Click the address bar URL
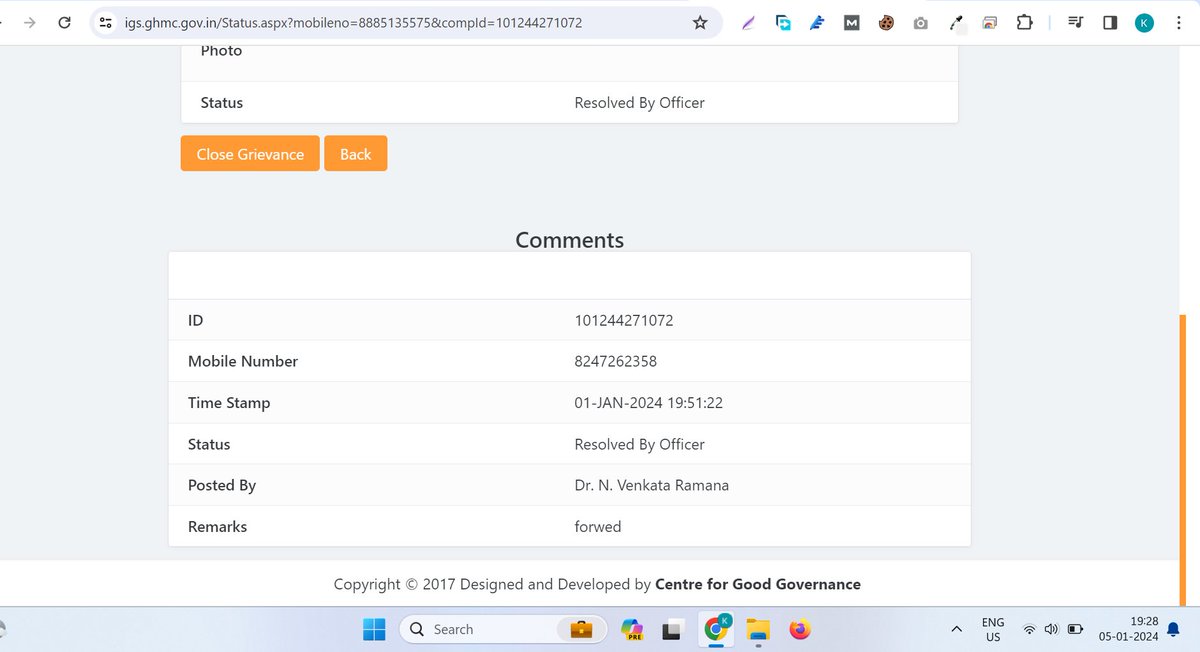This screenshot has width=1200, height=652. point(353,22)
